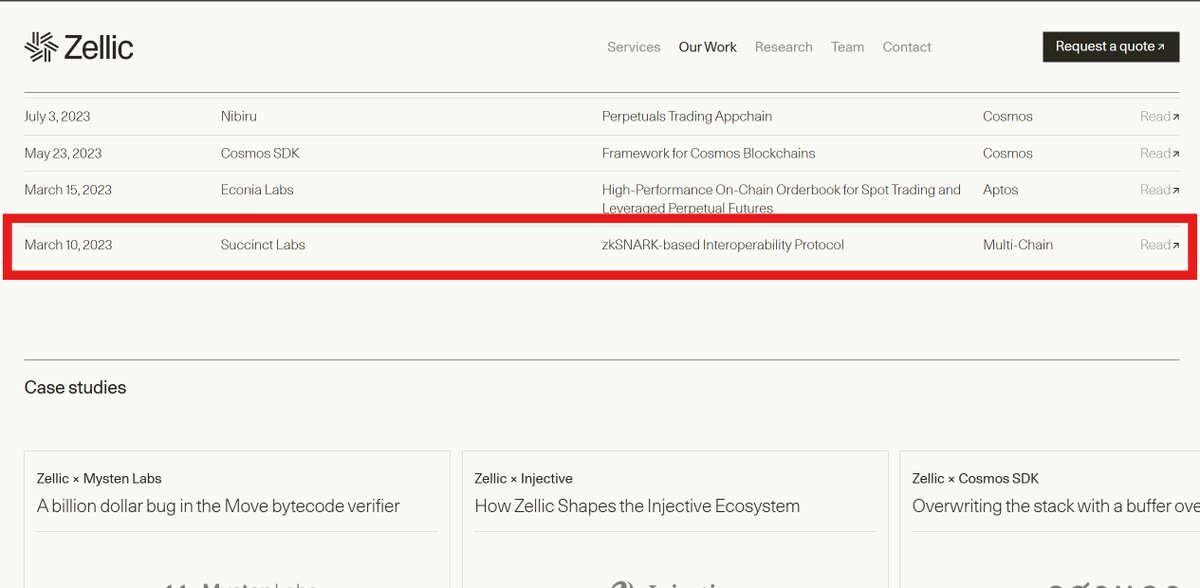The image size is (1200, 588).
Task: Click the Cosmos chain label in Nibiru row
Action: (x=1008, y=116)
